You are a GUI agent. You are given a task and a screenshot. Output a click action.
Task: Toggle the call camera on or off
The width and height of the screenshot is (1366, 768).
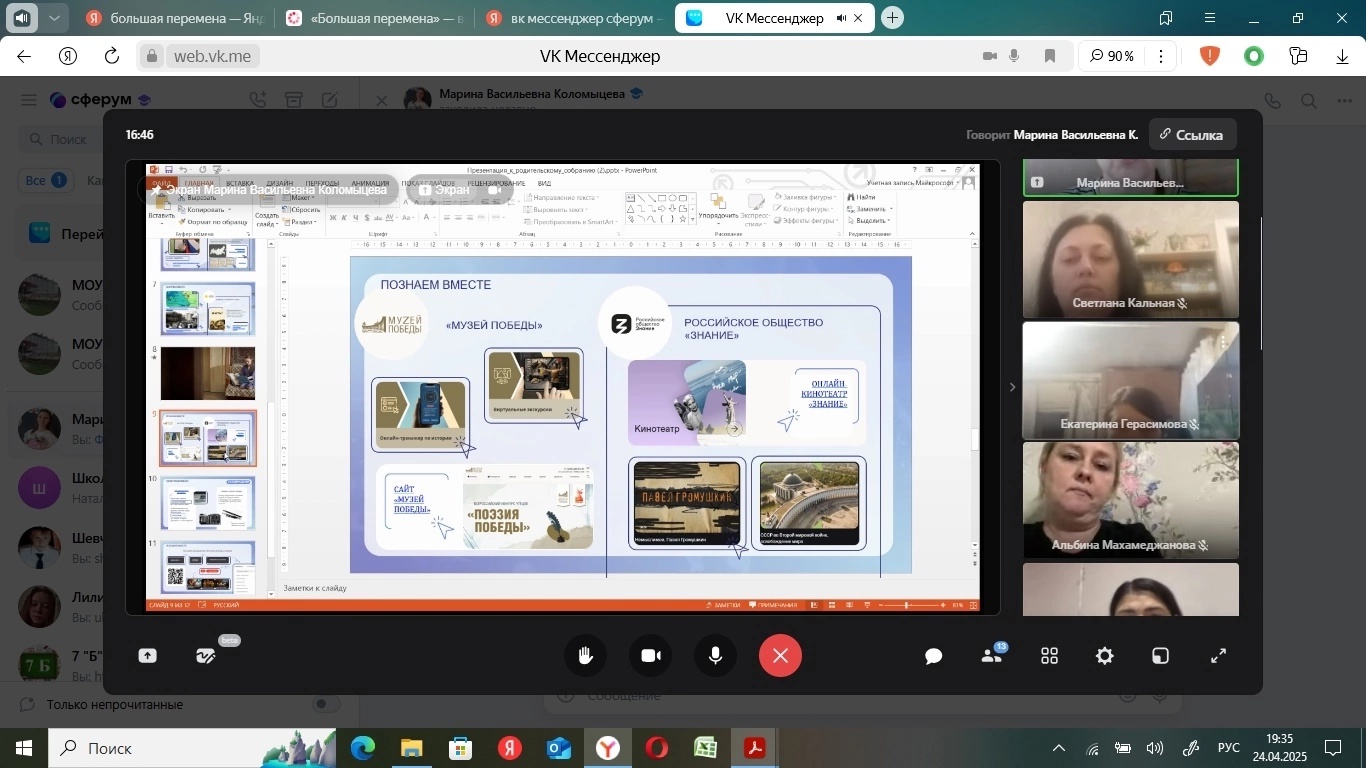pyautogui.click(x=651, y=656)
